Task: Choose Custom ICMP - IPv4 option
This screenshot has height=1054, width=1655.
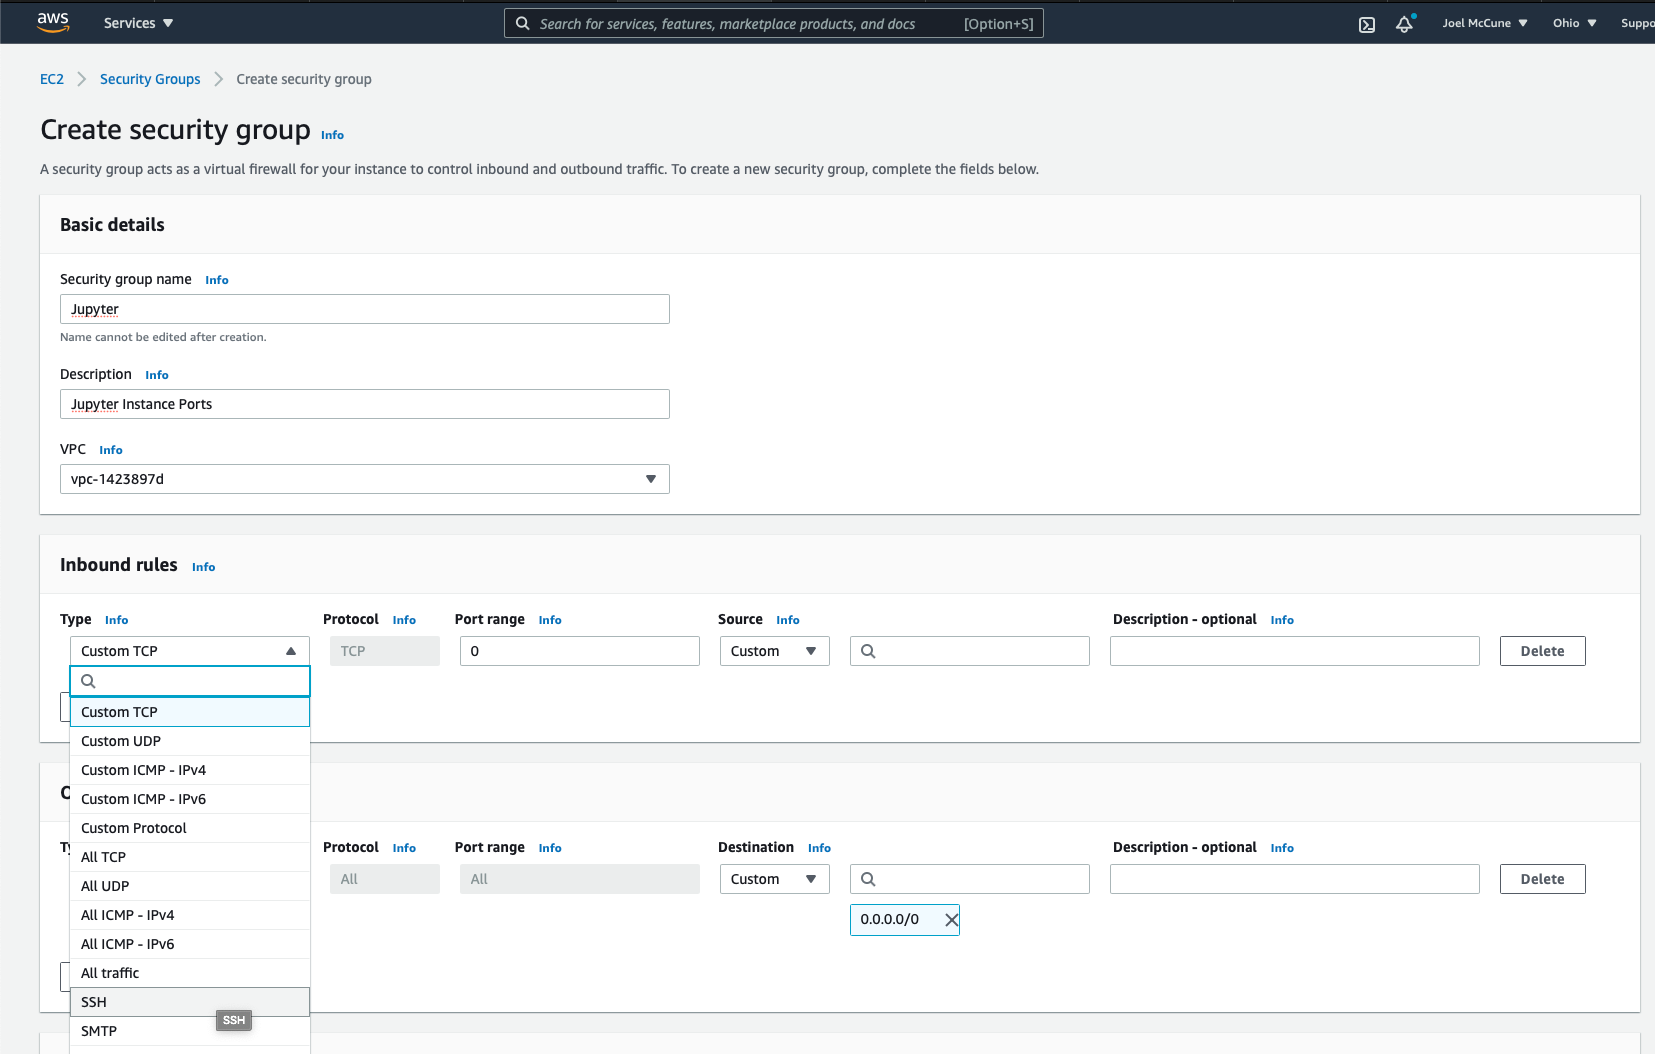Action: (x=190, y=770)
